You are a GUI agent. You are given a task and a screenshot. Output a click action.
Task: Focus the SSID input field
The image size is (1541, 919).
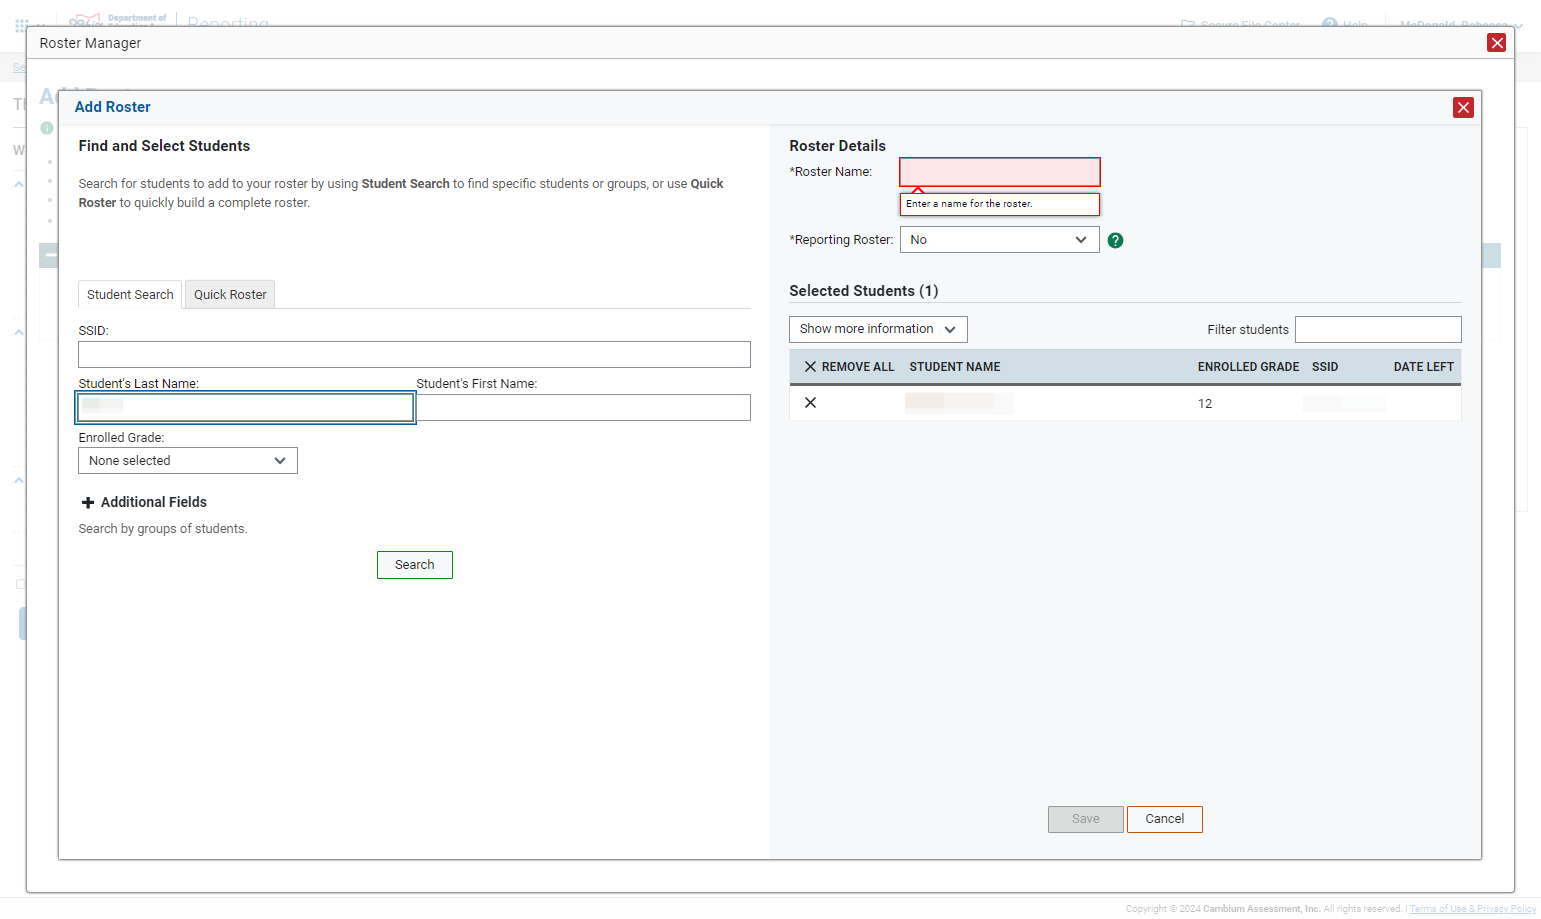coord(414,354)
